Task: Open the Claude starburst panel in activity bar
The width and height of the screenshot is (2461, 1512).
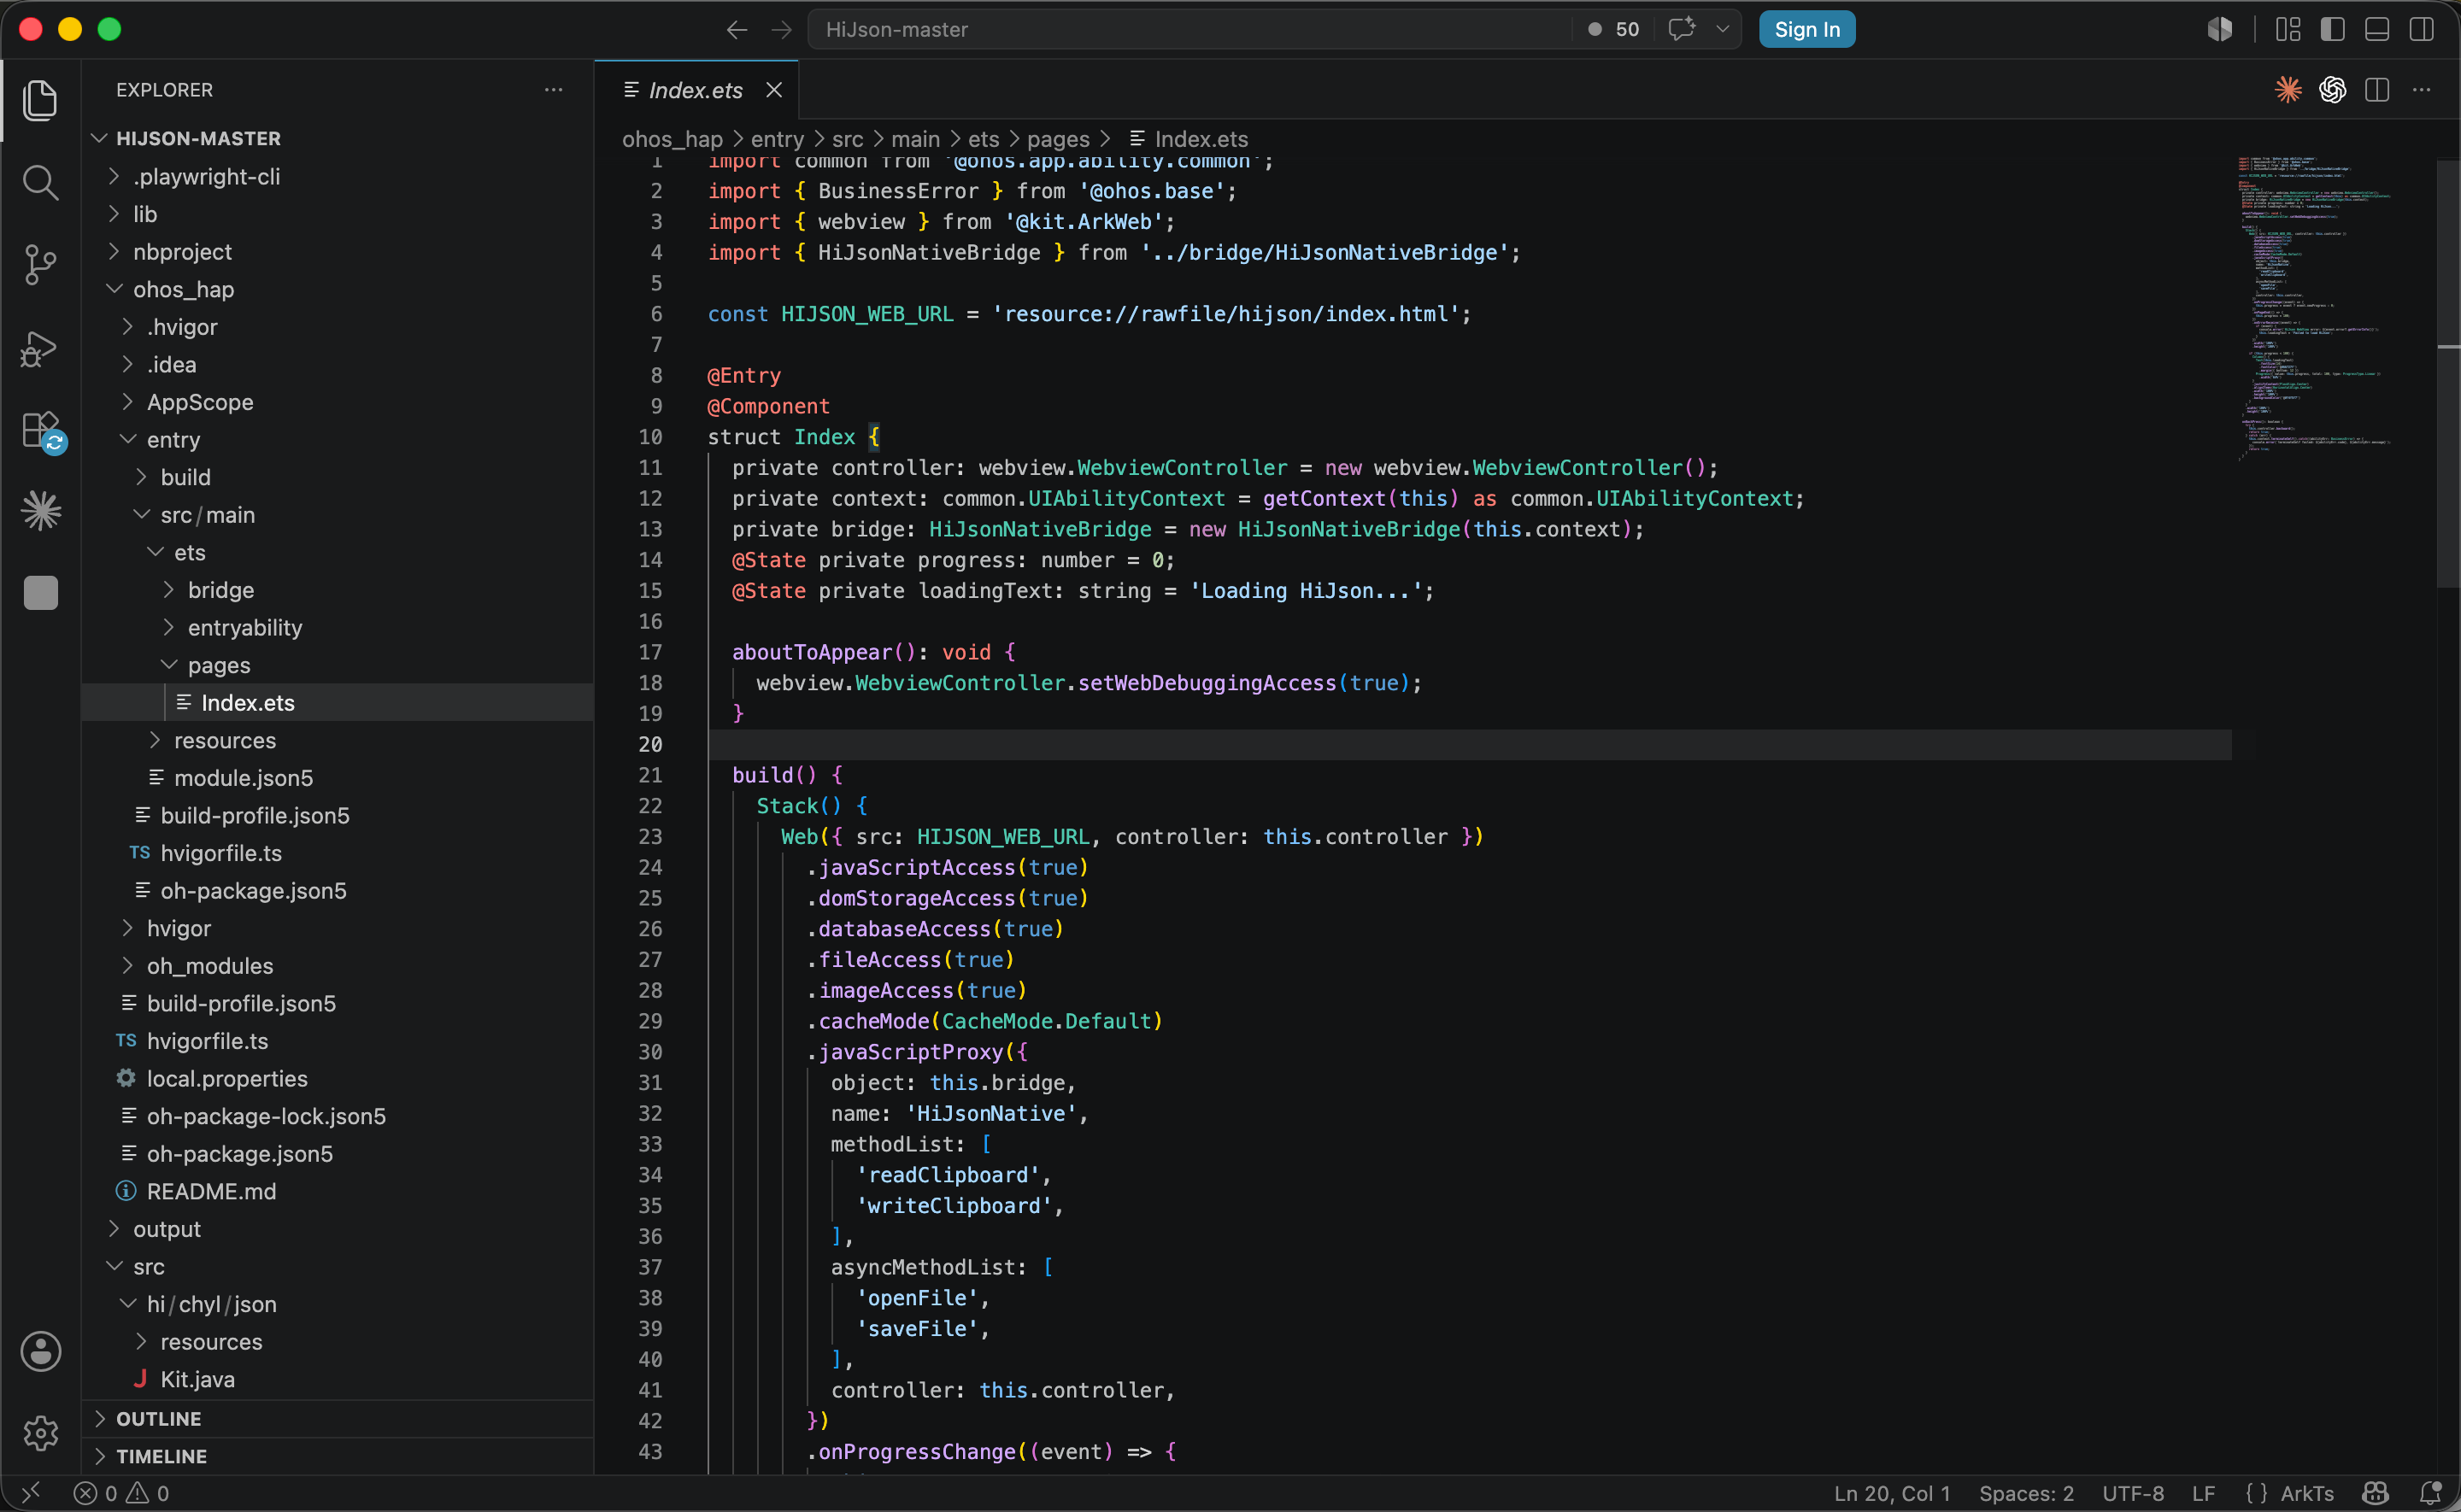Action: (x=40, y=511)
